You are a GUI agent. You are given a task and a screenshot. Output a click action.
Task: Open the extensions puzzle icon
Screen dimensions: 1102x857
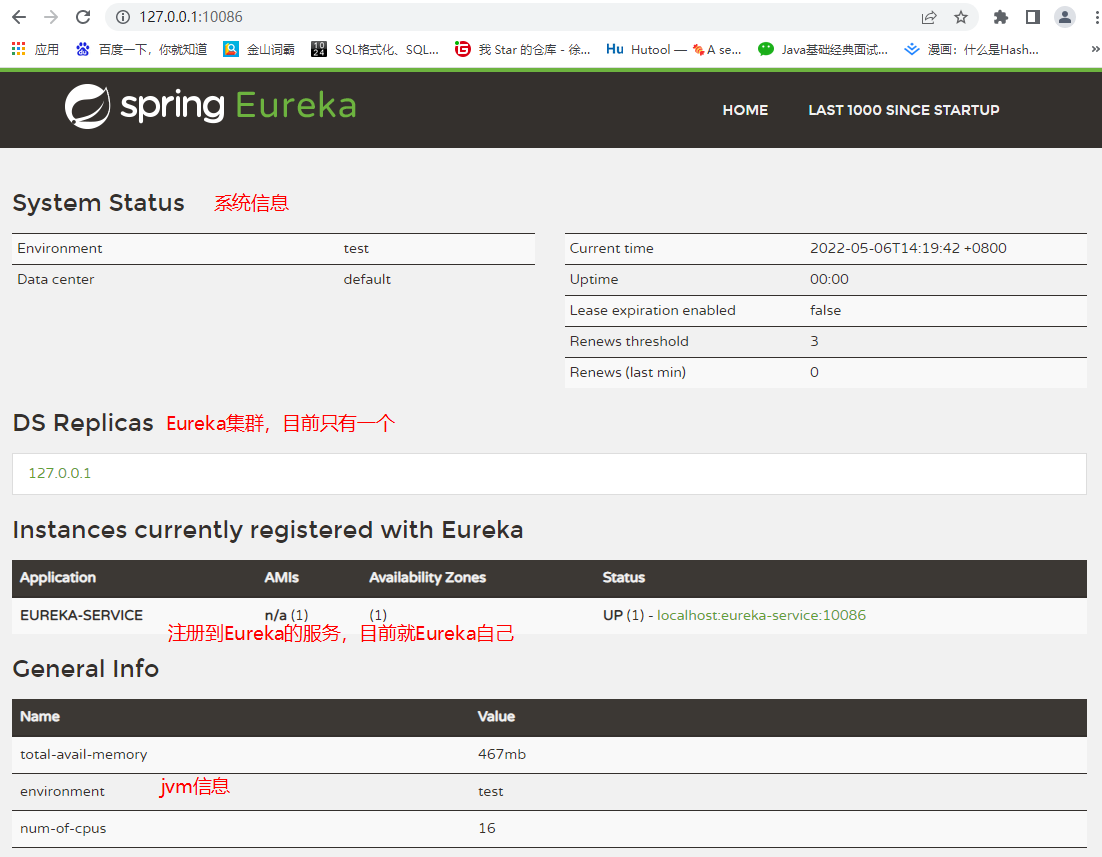[1000, 17]
